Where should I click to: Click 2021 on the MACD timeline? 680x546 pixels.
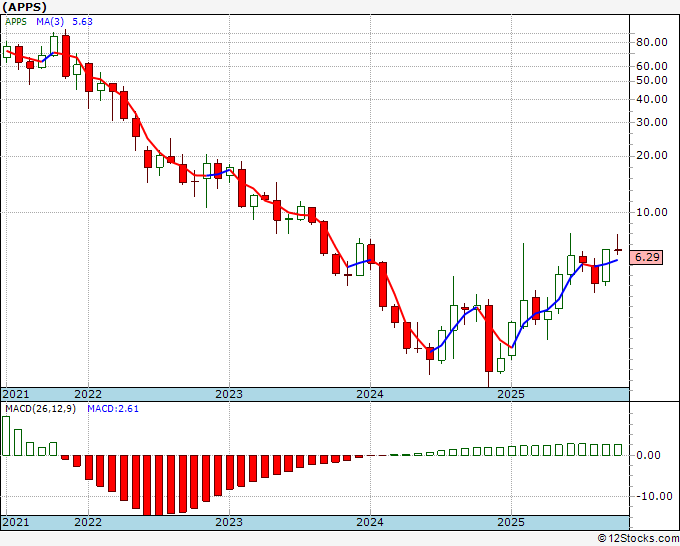(16, 522)
